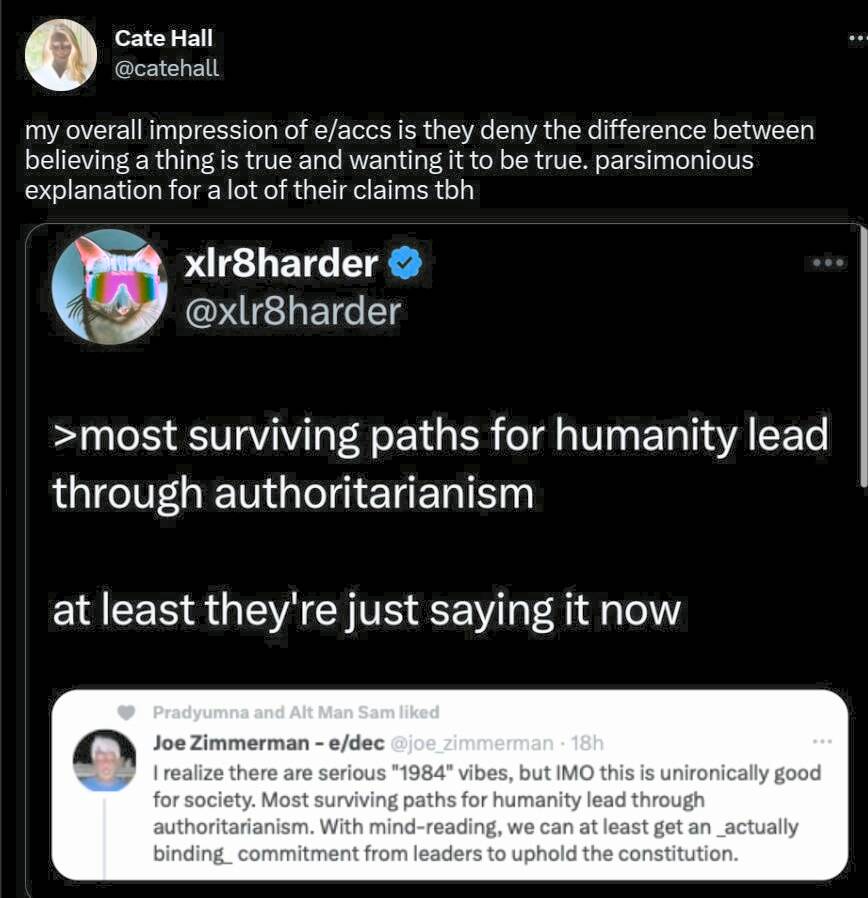Click the "at least they're just saying it now" line

pyautogui.click(x=366, y=611)
